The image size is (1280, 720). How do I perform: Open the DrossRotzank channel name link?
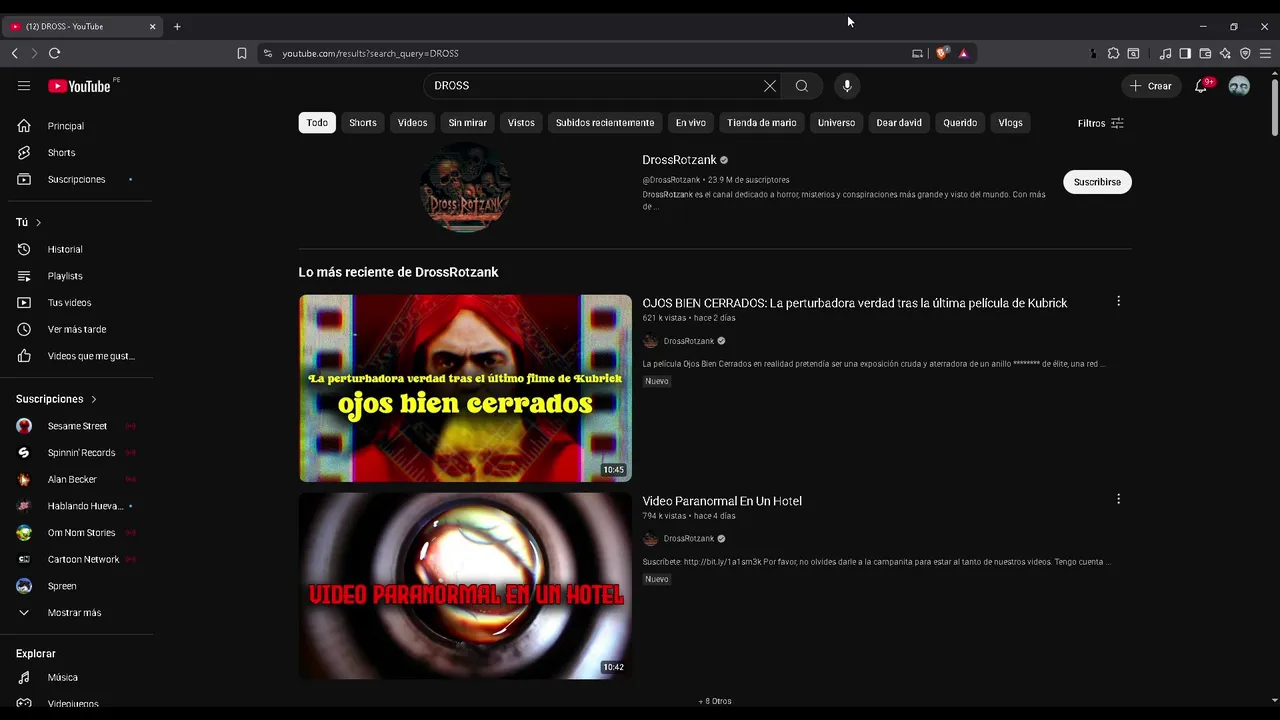(679, 160)
